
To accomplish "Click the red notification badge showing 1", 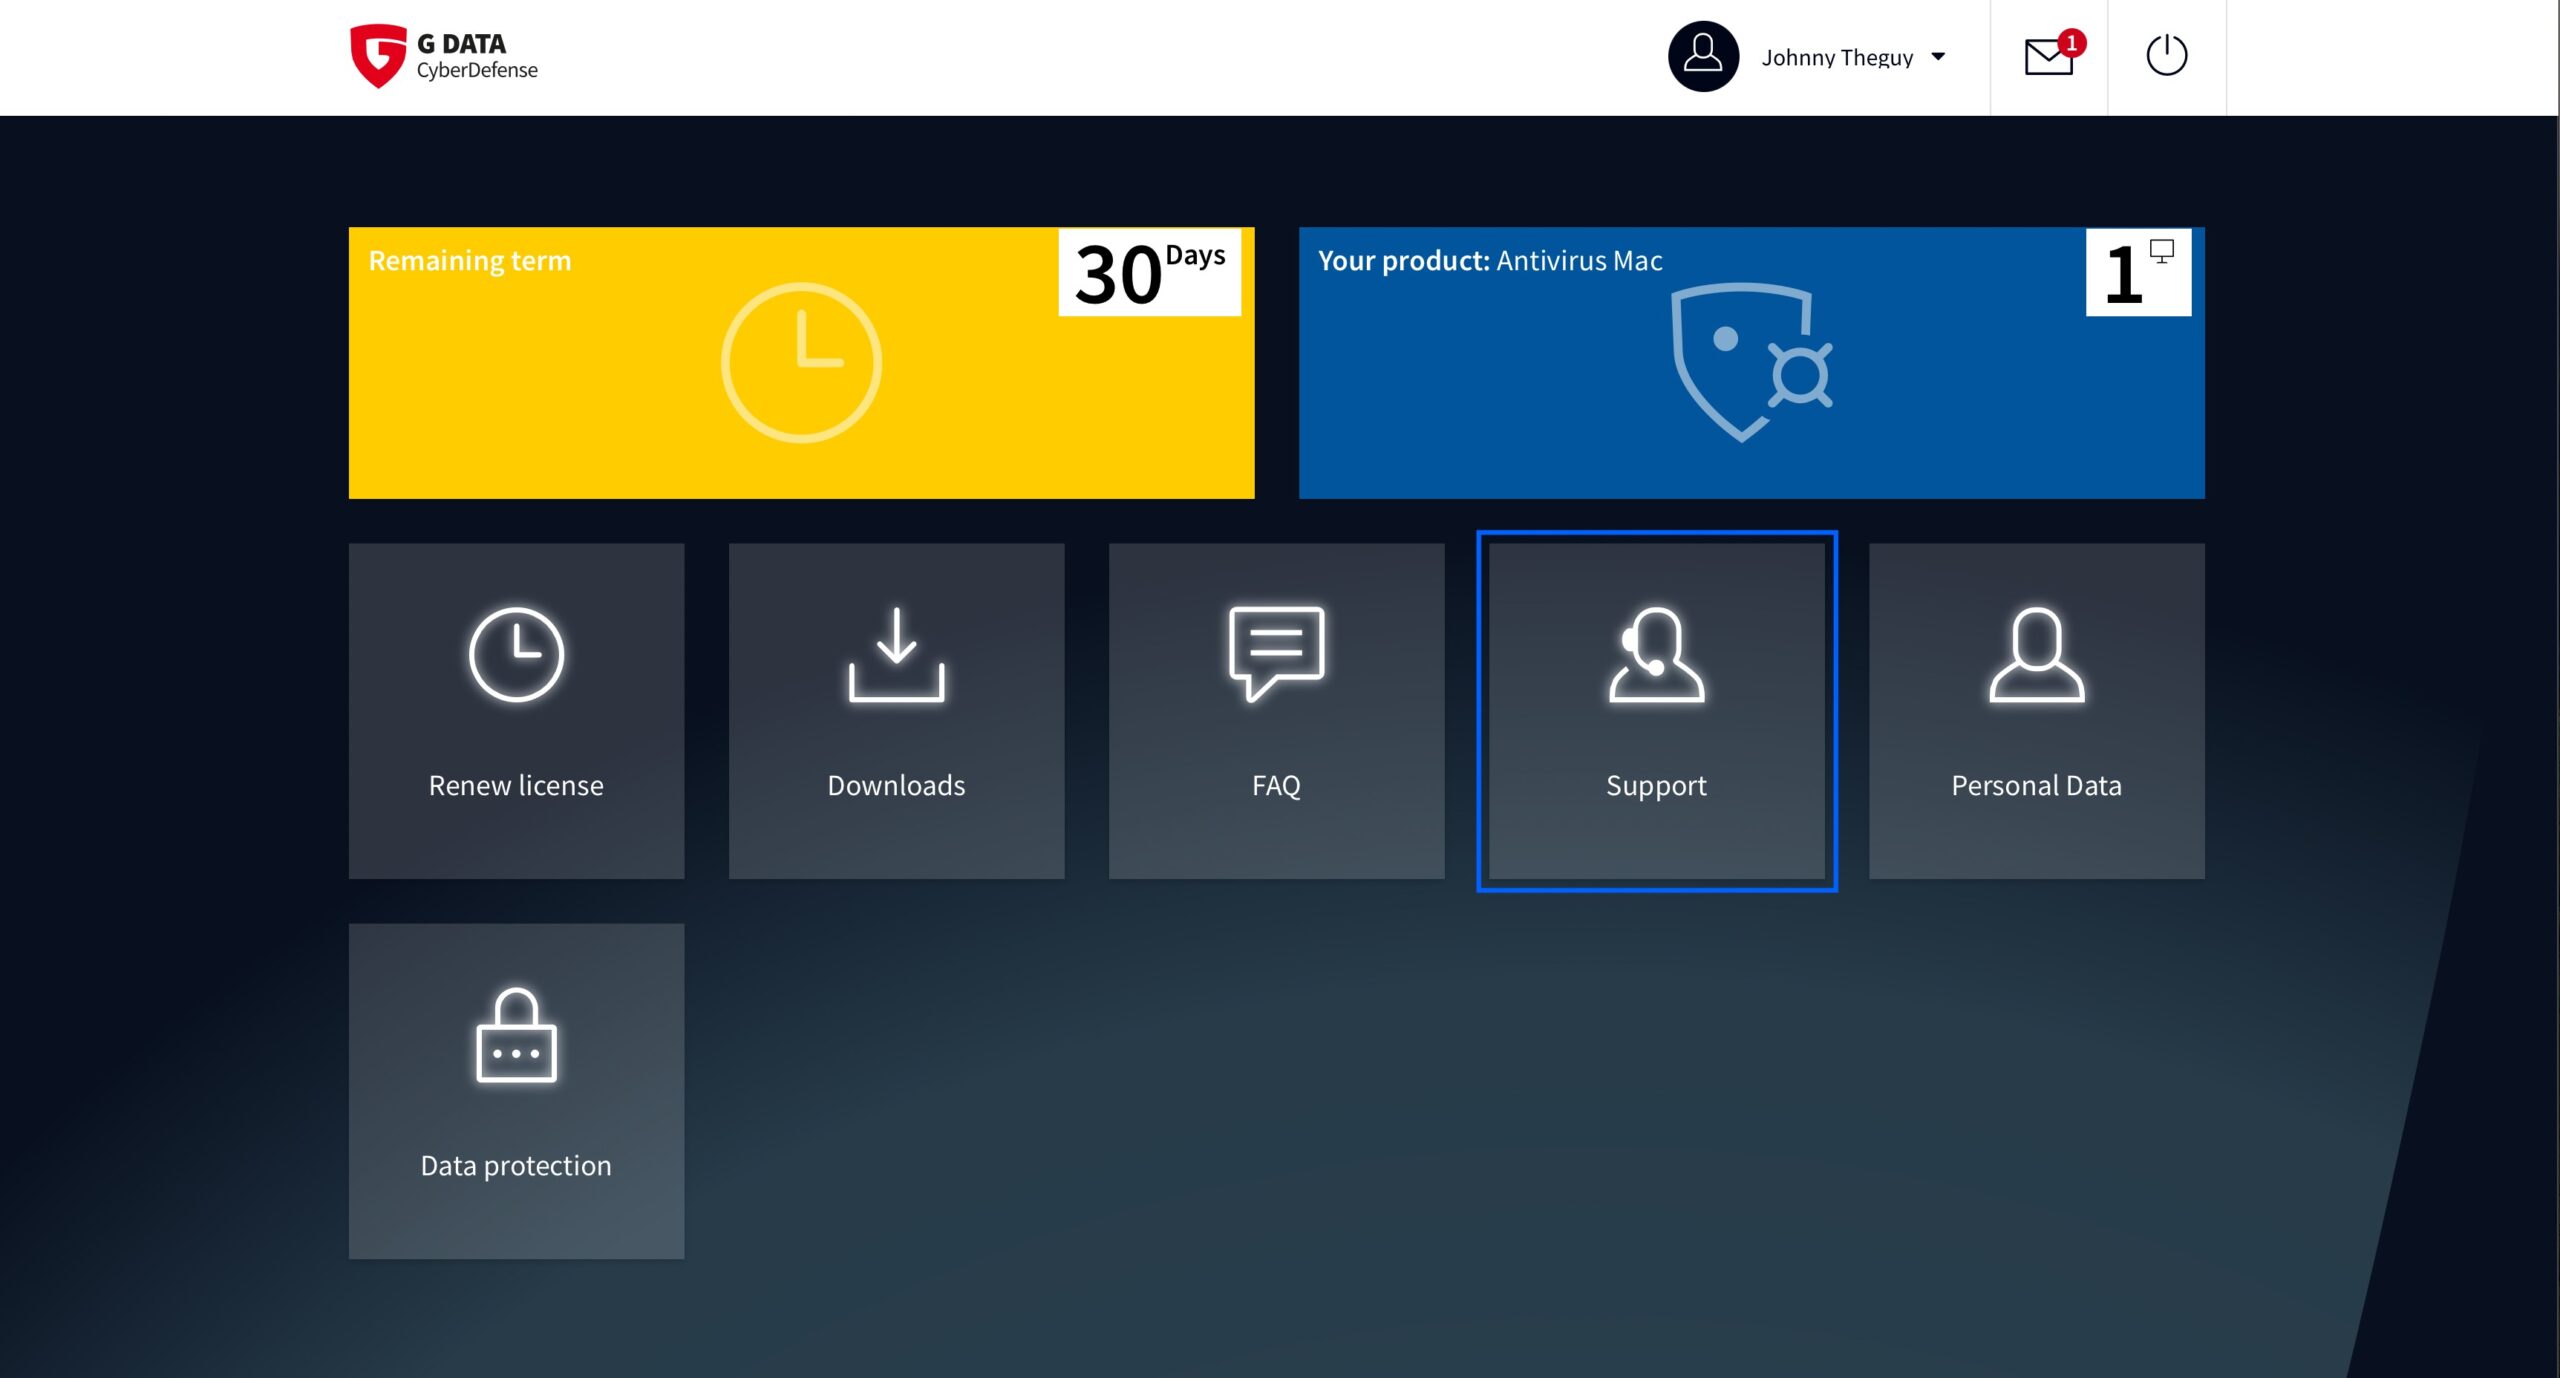I will pos(2071,43).
